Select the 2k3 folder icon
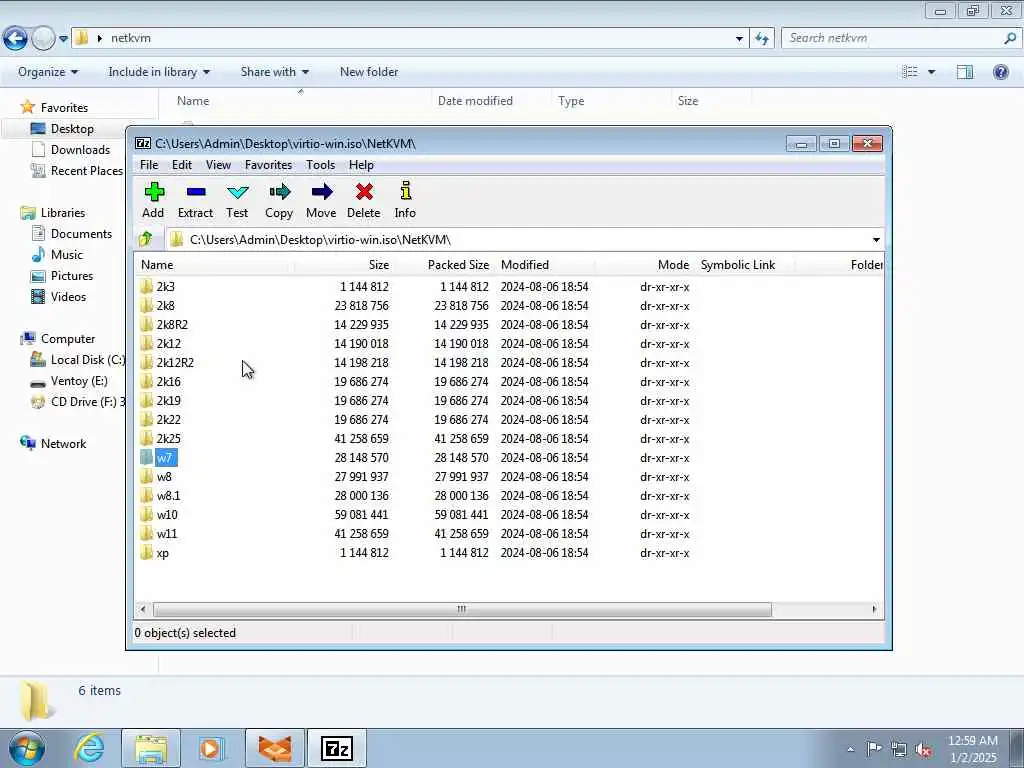Screen dimensions: 1024x768 [146, 286]
